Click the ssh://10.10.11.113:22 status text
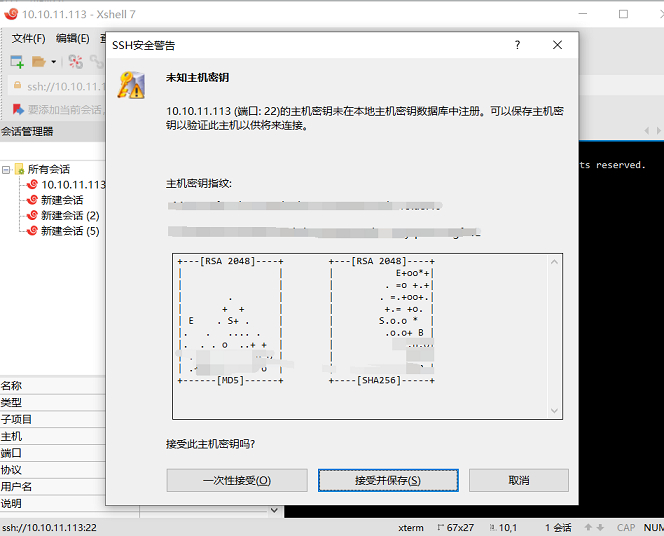Screen dimensions: 664x536 pyautogui.click(x=49, y=528)
